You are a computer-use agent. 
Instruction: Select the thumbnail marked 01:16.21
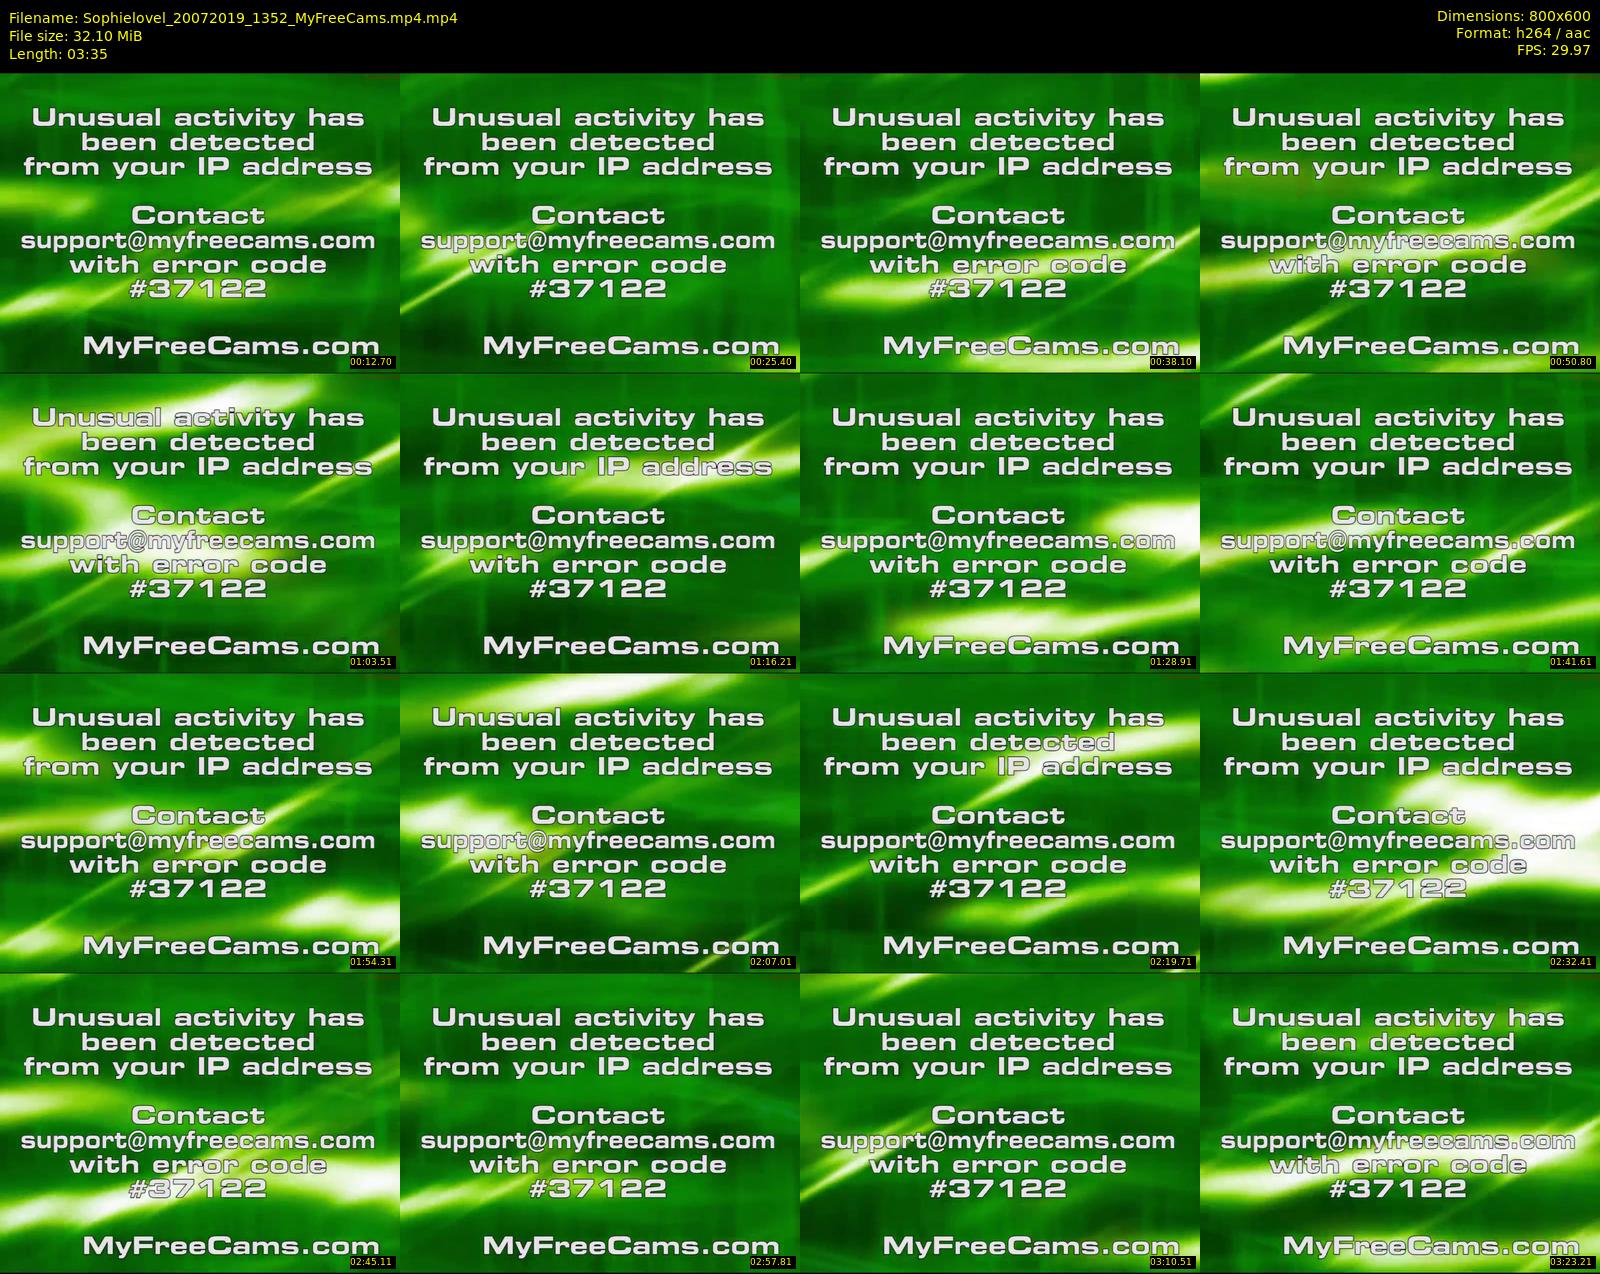[600, 522]
